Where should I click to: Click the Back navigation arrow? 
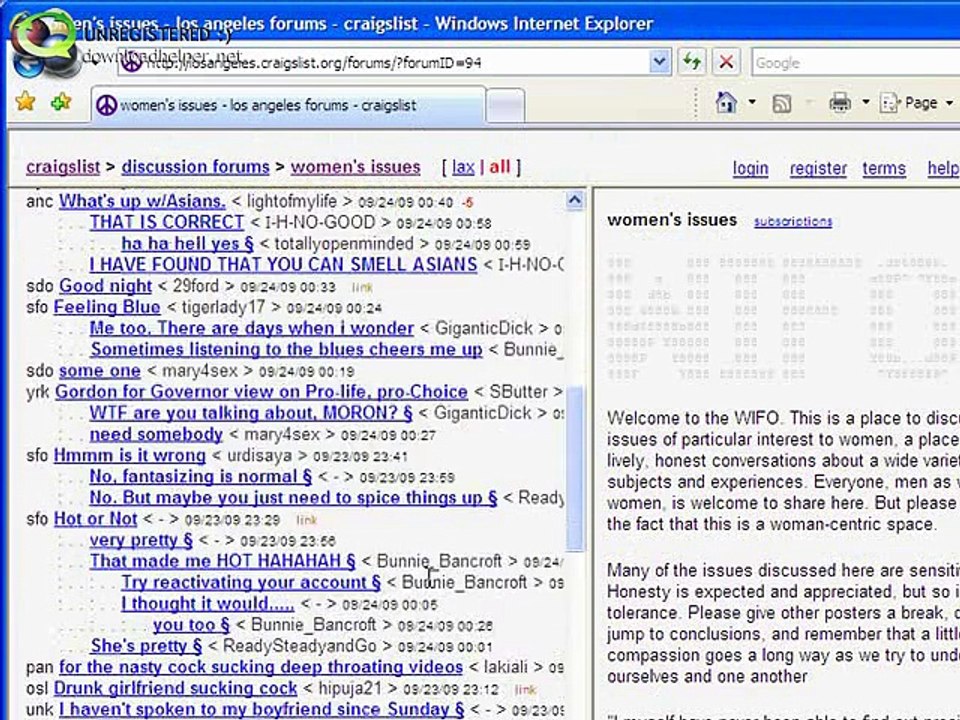pyautogui.click(x=28, y=62)
